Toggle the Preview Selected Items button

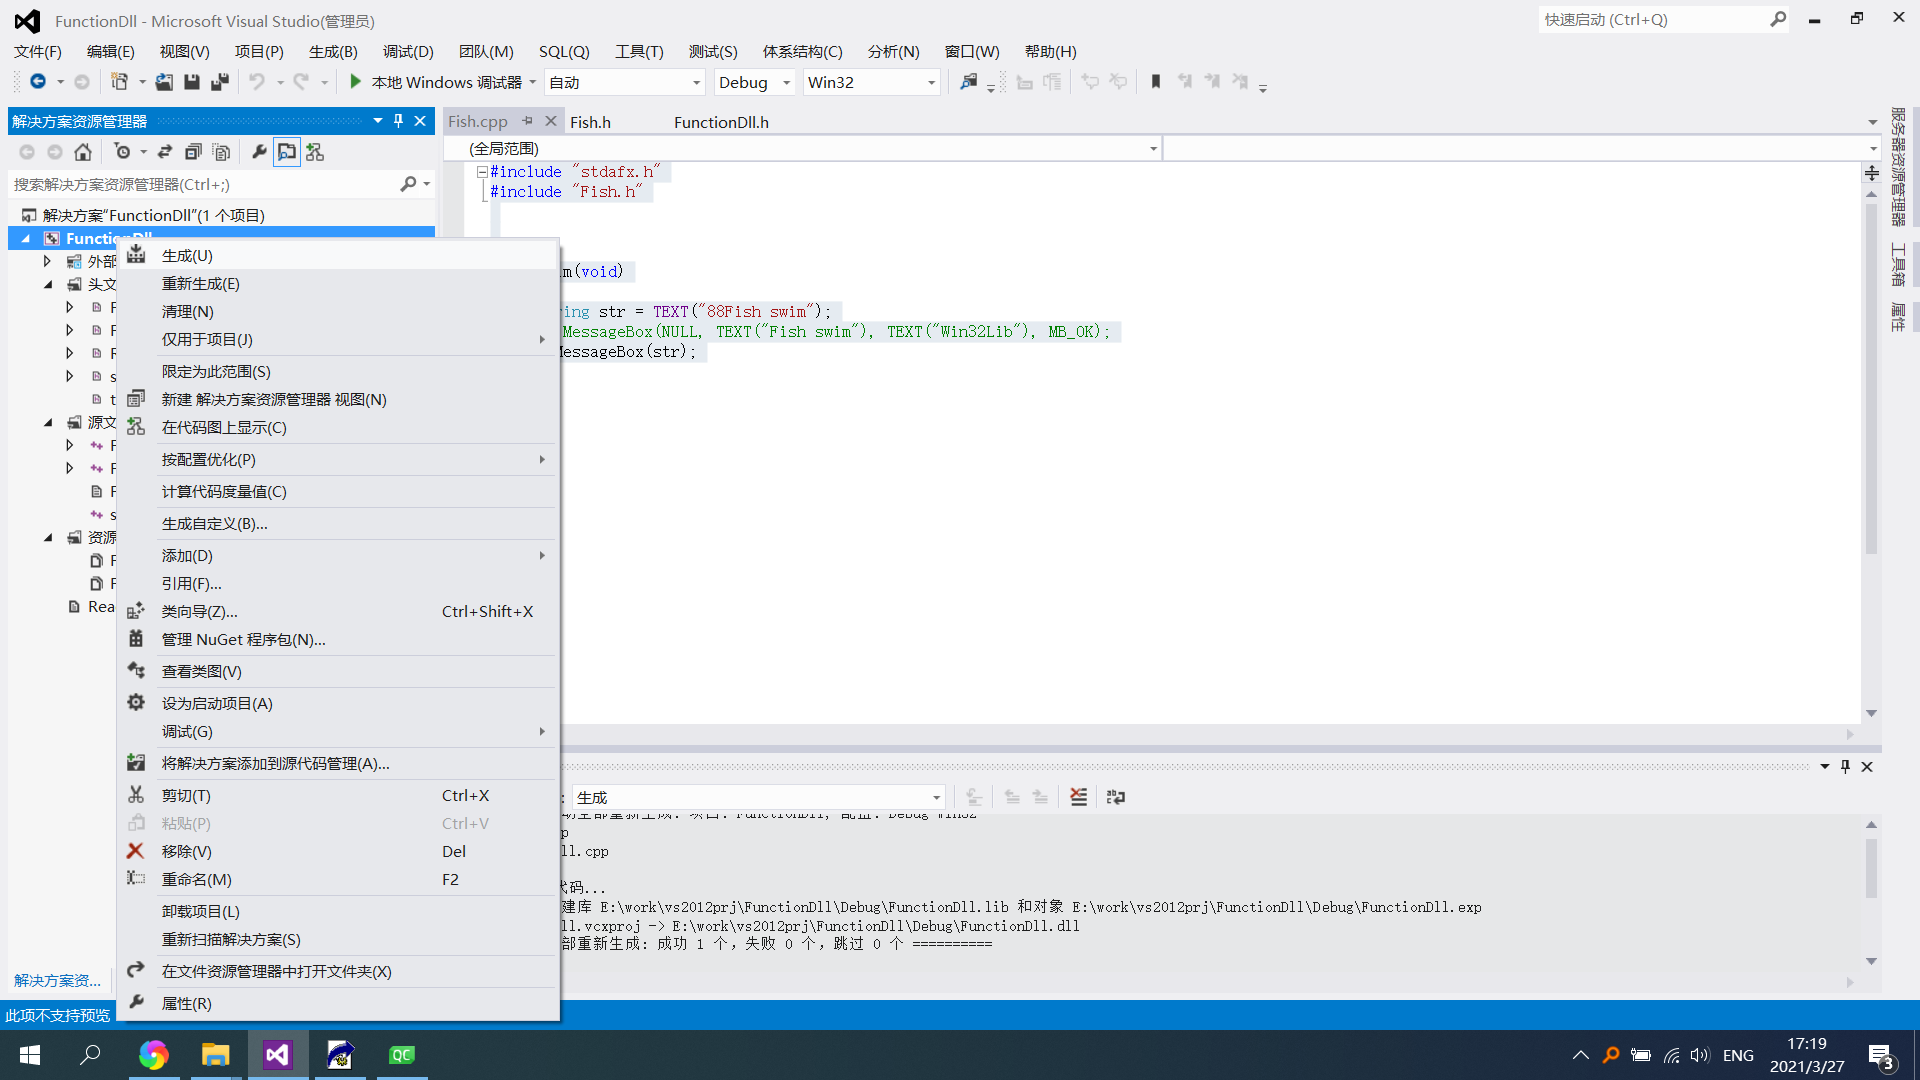pyautogui.click(x=287, y=152)
